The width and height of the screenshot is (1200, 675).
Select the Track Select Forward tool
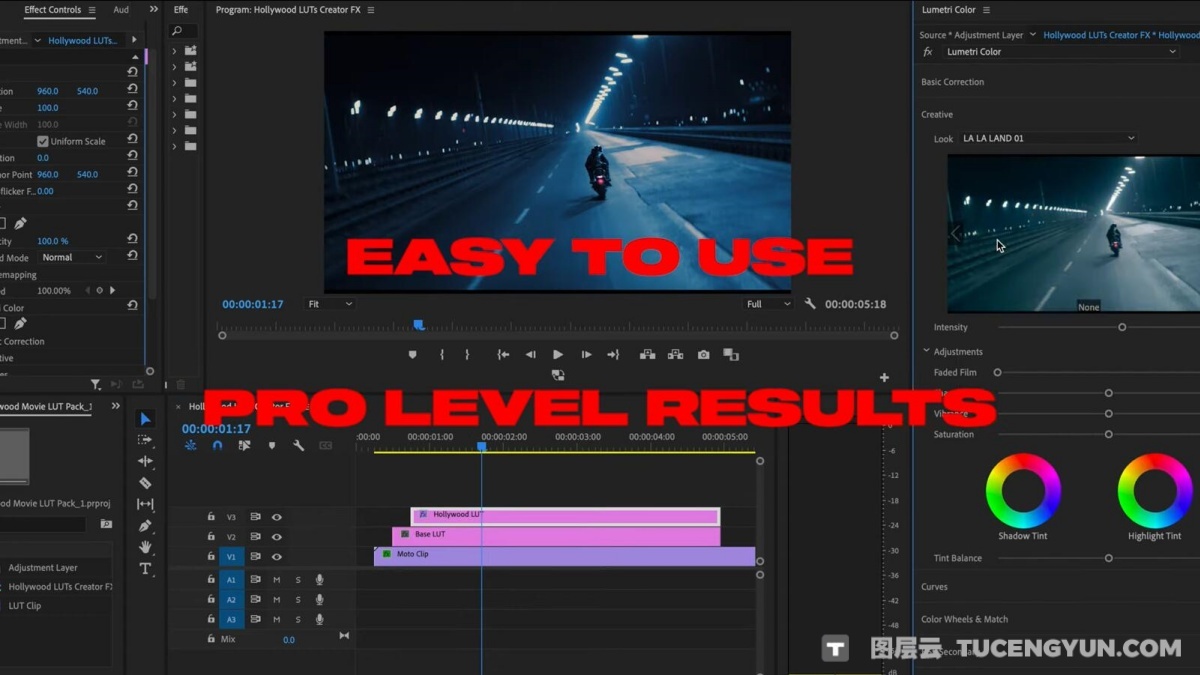coord(145,440)
